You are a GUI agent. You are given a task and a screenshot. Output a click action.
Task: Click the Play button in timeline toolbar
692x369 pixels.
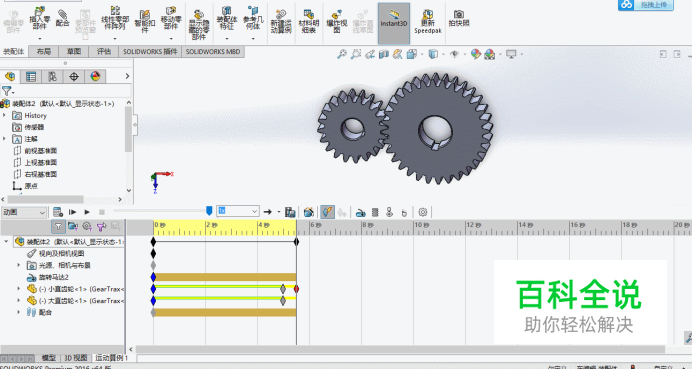click(x=87, y=212)
